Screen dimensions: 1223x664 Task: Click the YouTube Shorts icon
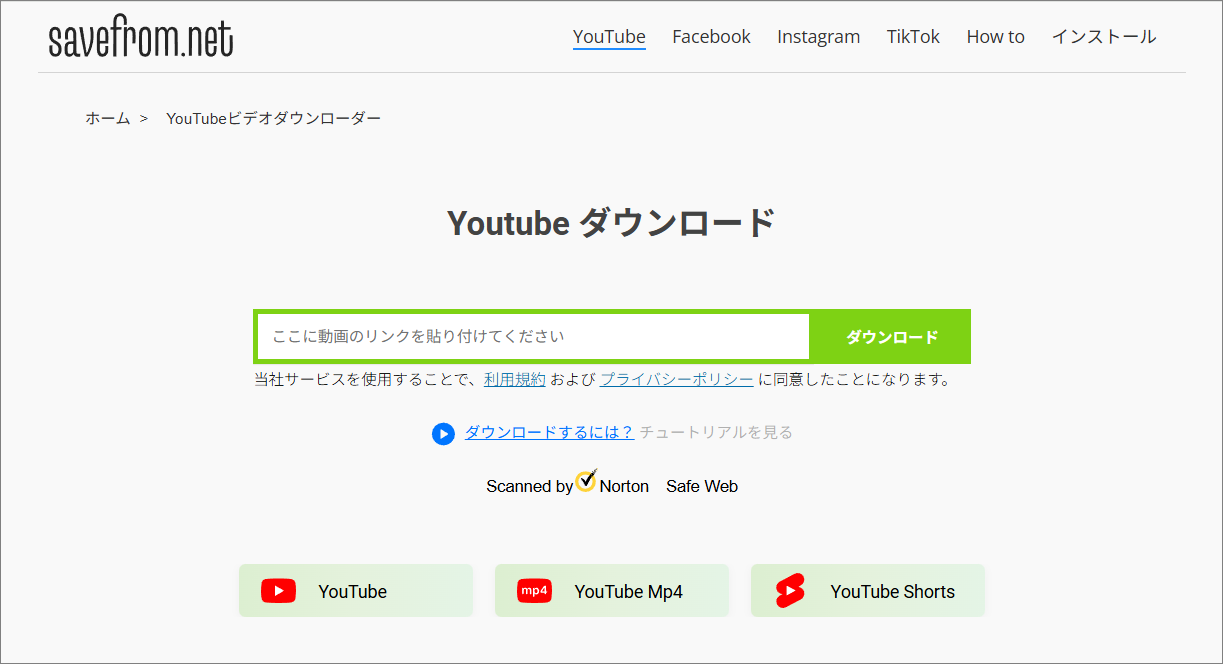pos(789,590)
